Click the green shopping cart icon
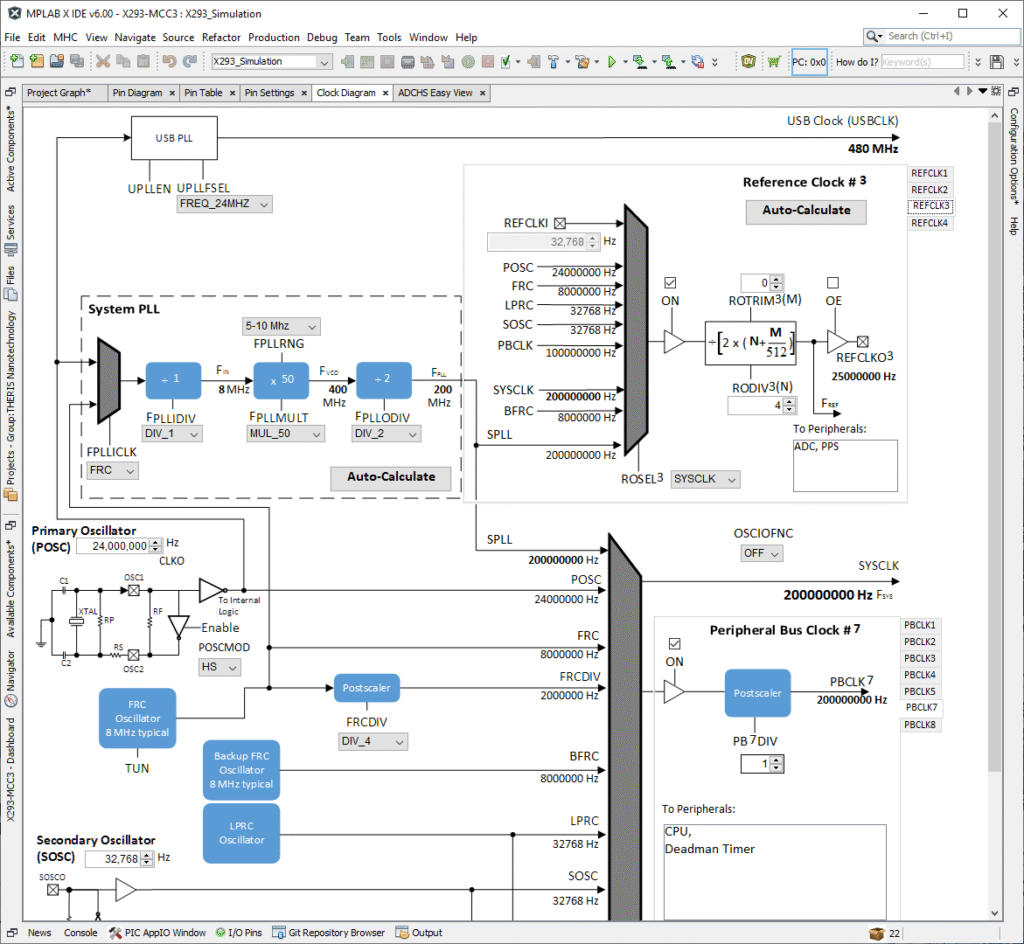Image resolution: width=1024 pixels, height=944 pixels. [774, 62]
